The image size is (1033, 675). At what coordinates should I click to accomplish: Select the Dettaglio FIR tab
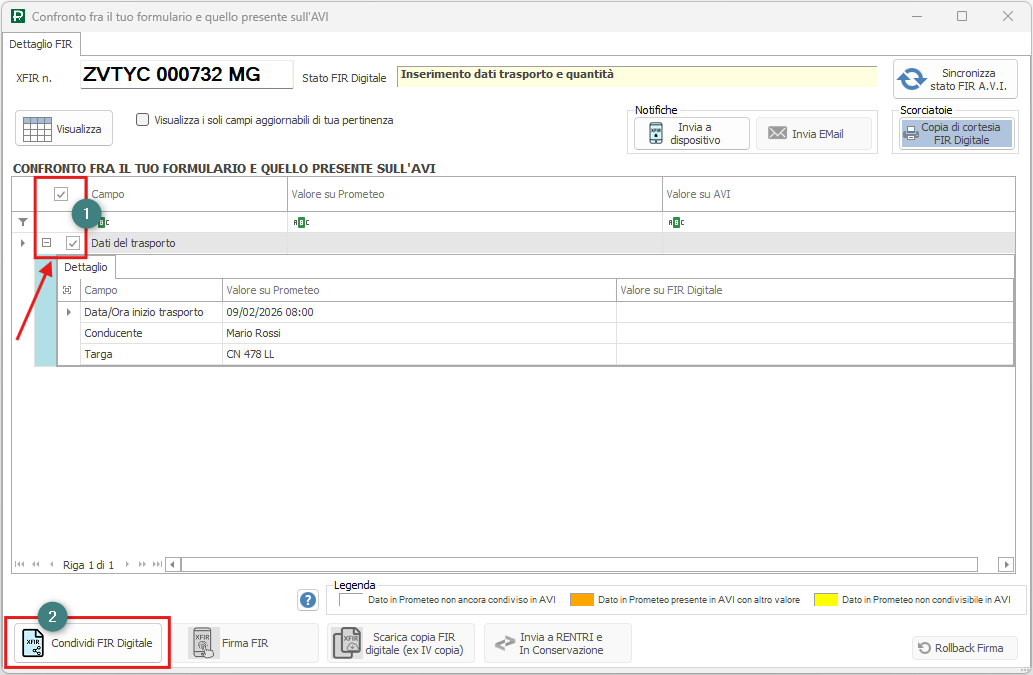point(42,44)
